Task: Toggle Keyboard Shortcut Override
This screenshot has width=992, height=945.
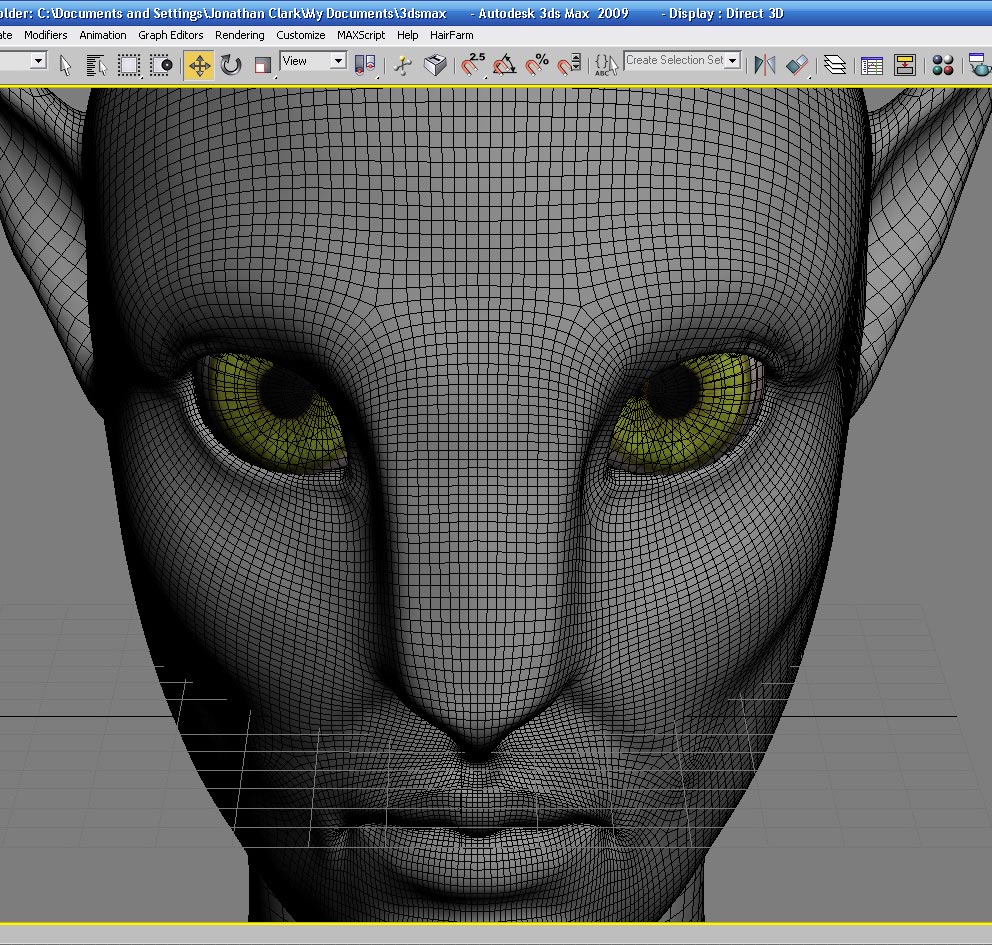Action: pos(435,65)
